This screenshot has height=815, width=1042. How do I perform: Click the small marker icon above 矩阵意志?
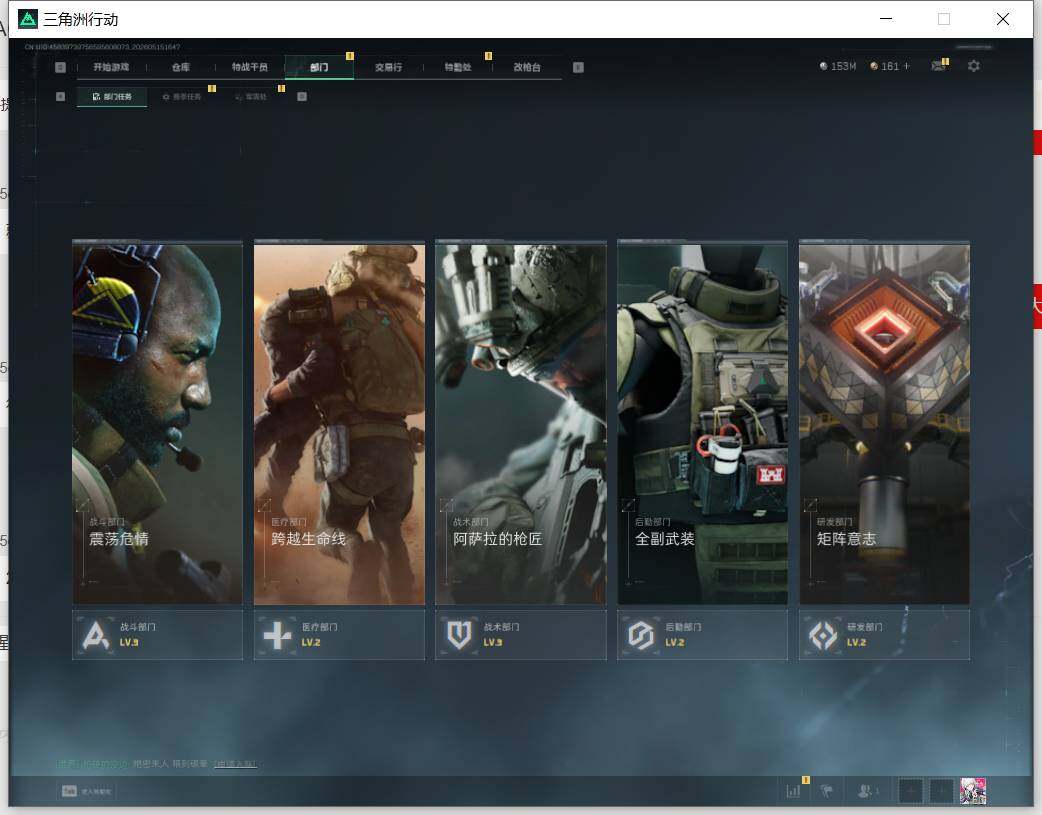(x=810, y=505)
